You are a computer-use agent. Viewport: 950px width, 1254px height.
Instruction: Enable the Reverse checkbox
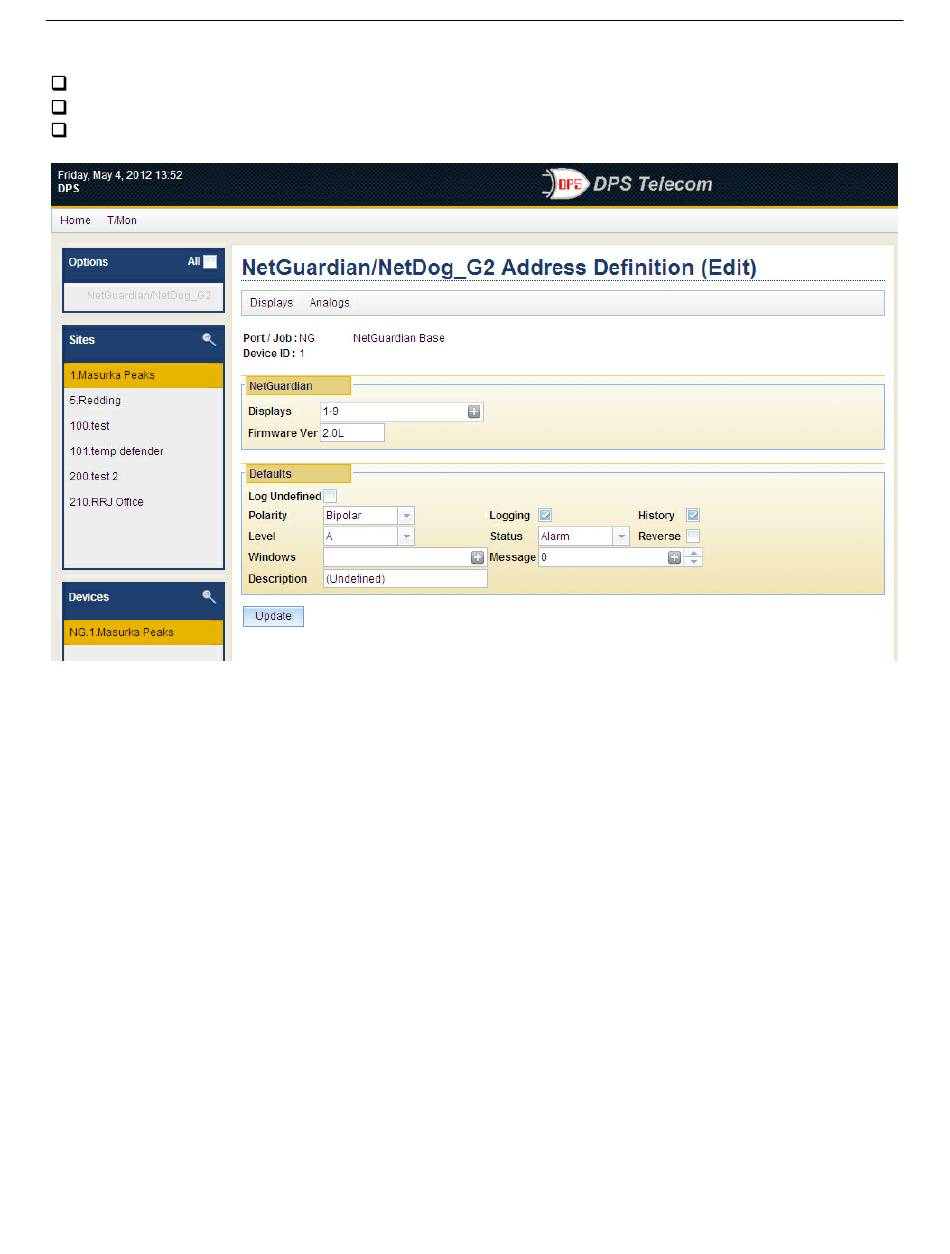(693, 536)
